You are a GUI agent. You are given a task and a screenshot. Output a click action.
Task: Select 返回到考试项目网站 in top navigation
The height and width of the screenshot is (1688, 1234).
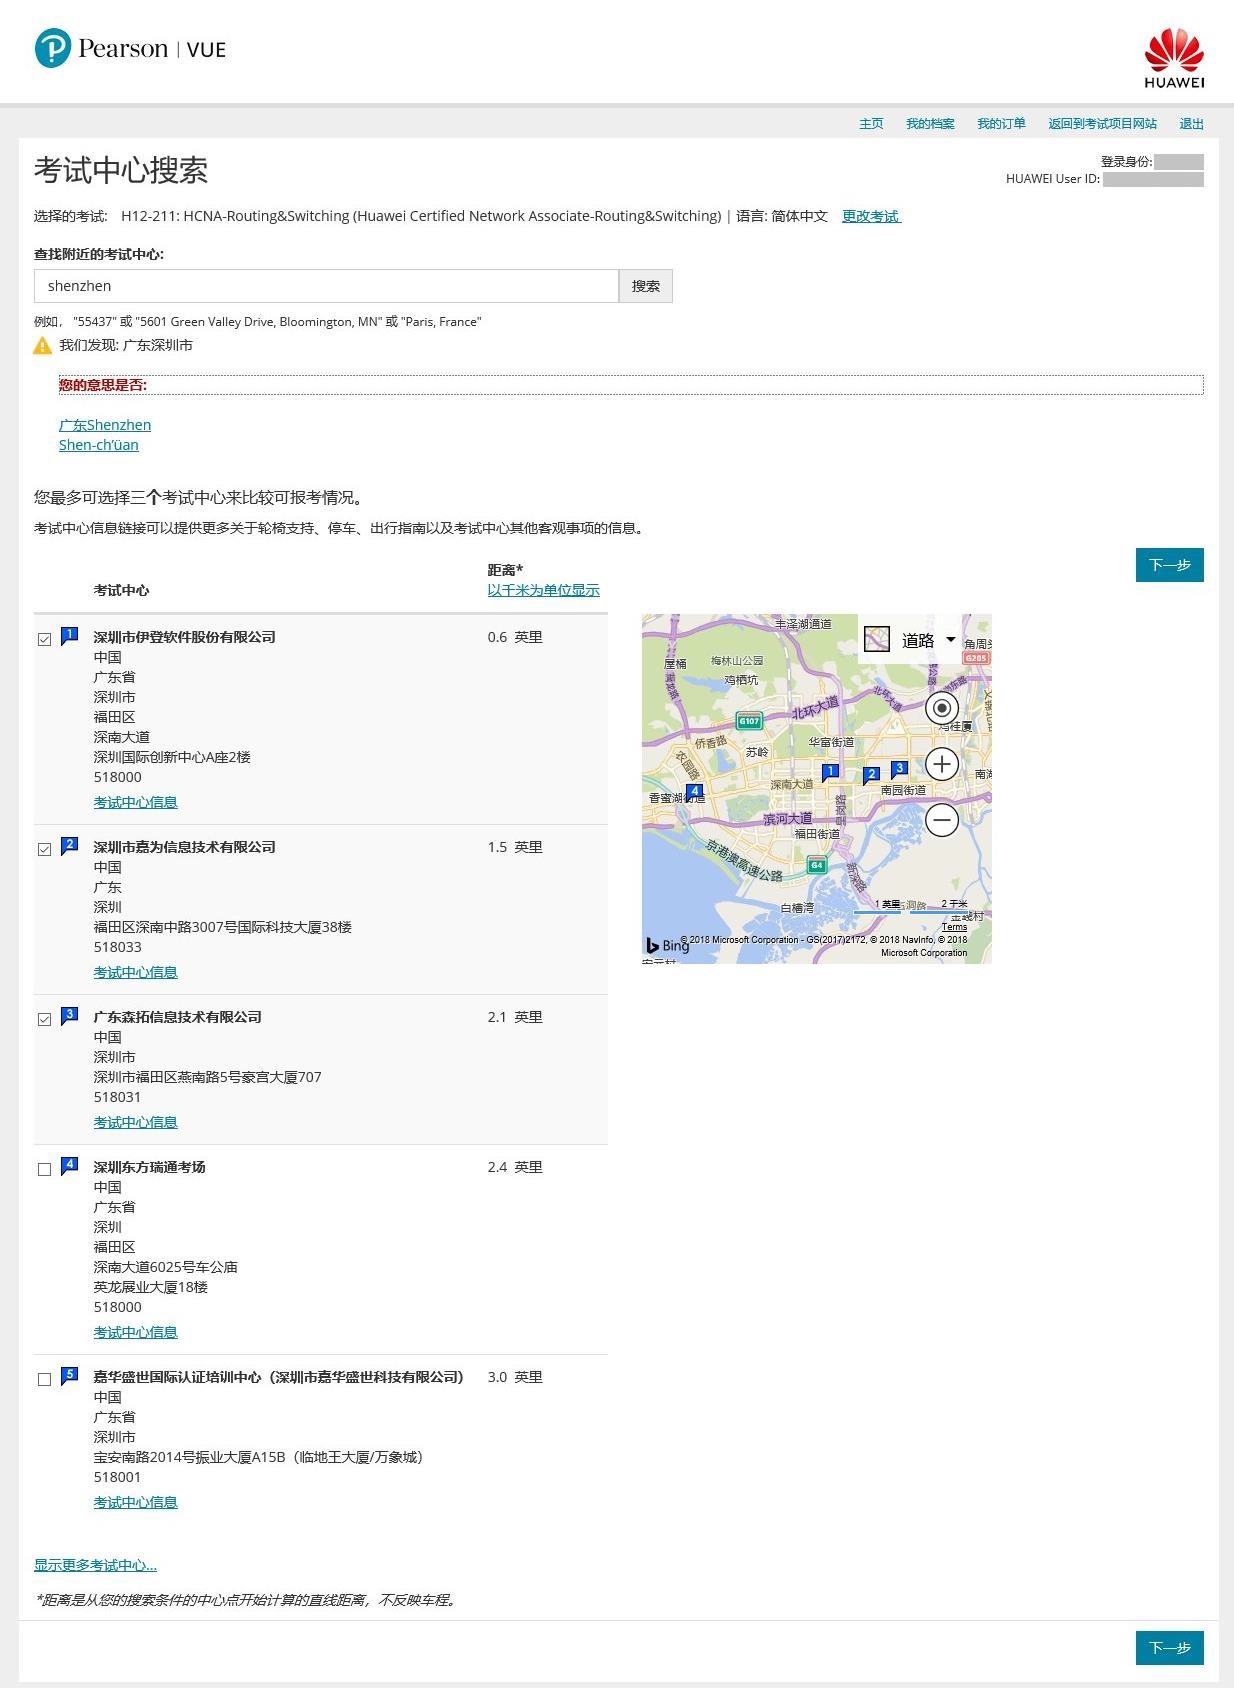pos(1102,124)
